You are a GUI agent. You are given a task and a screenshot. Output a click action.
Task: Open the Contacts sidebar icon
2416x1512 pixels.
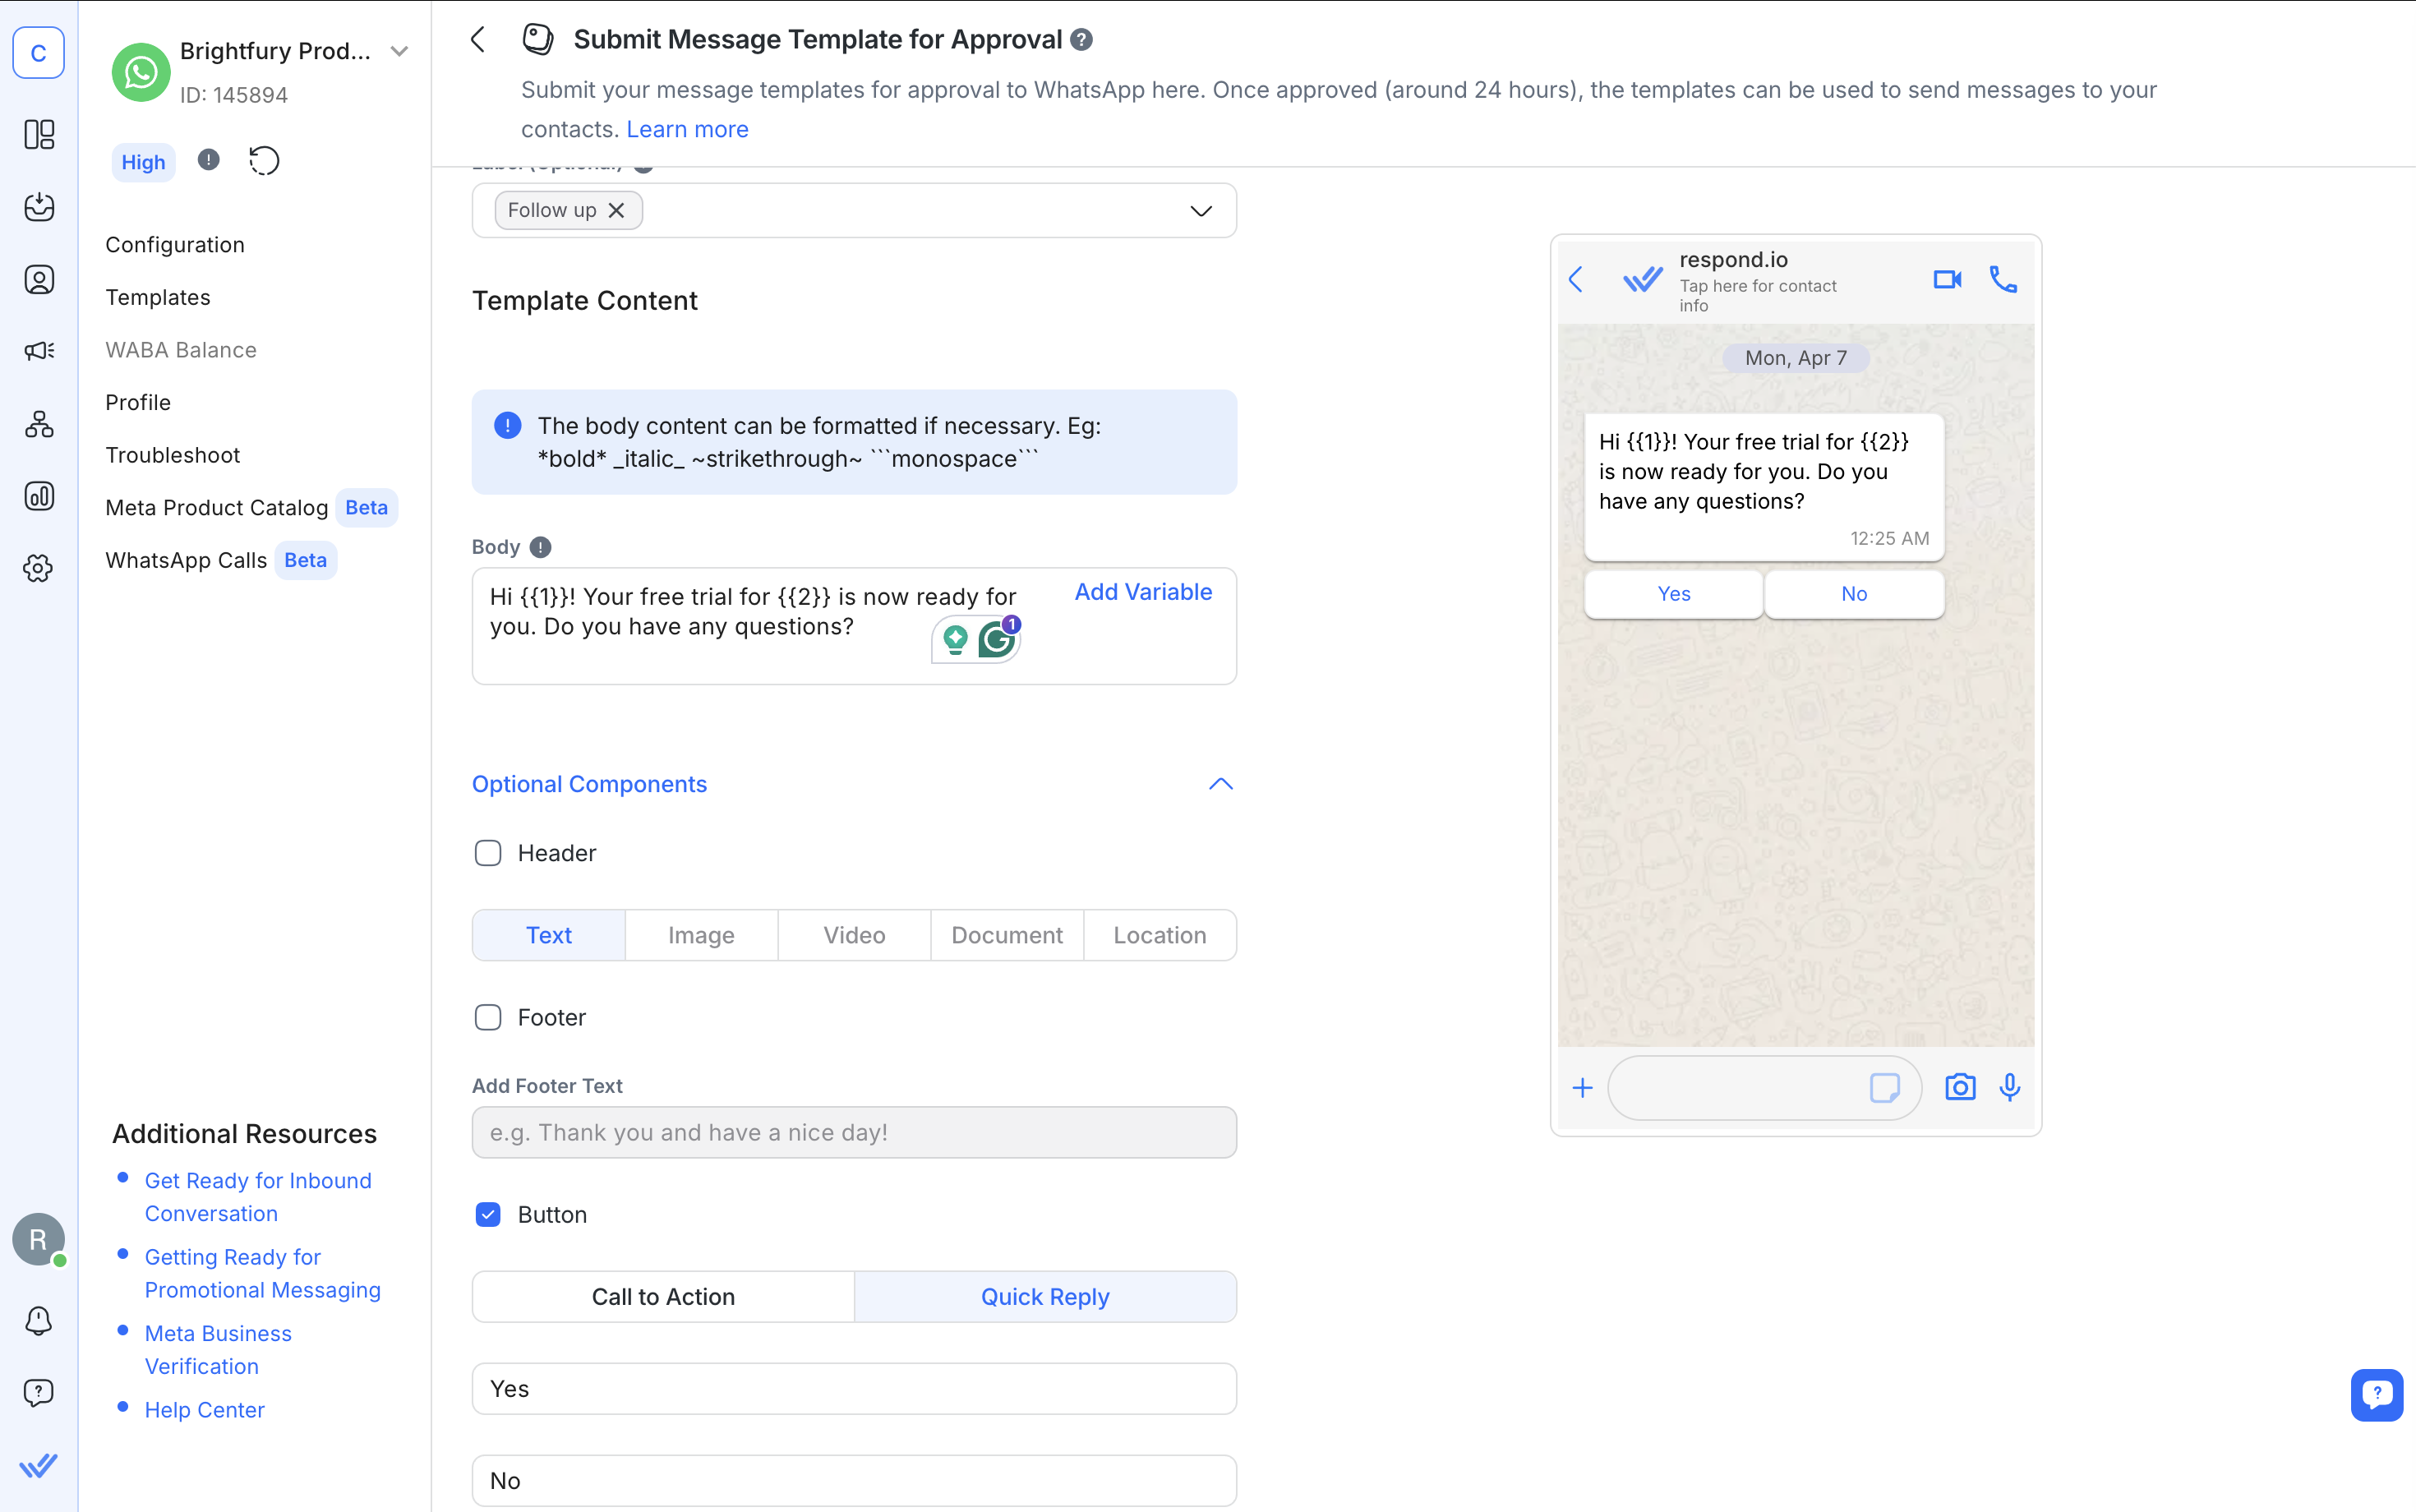tap(39, 279)
